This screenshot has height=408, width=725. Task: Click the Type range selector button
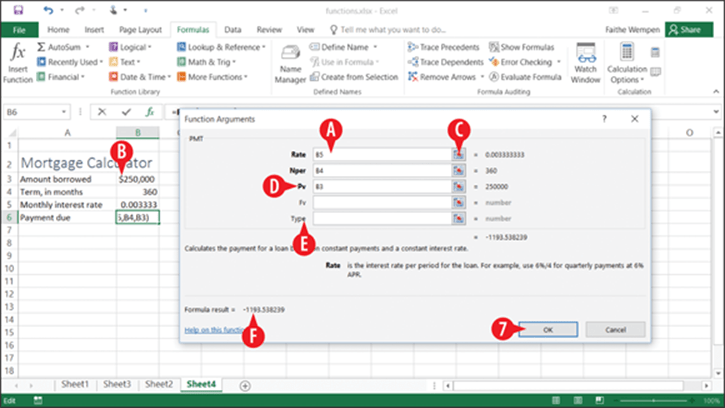coord(458,218)
